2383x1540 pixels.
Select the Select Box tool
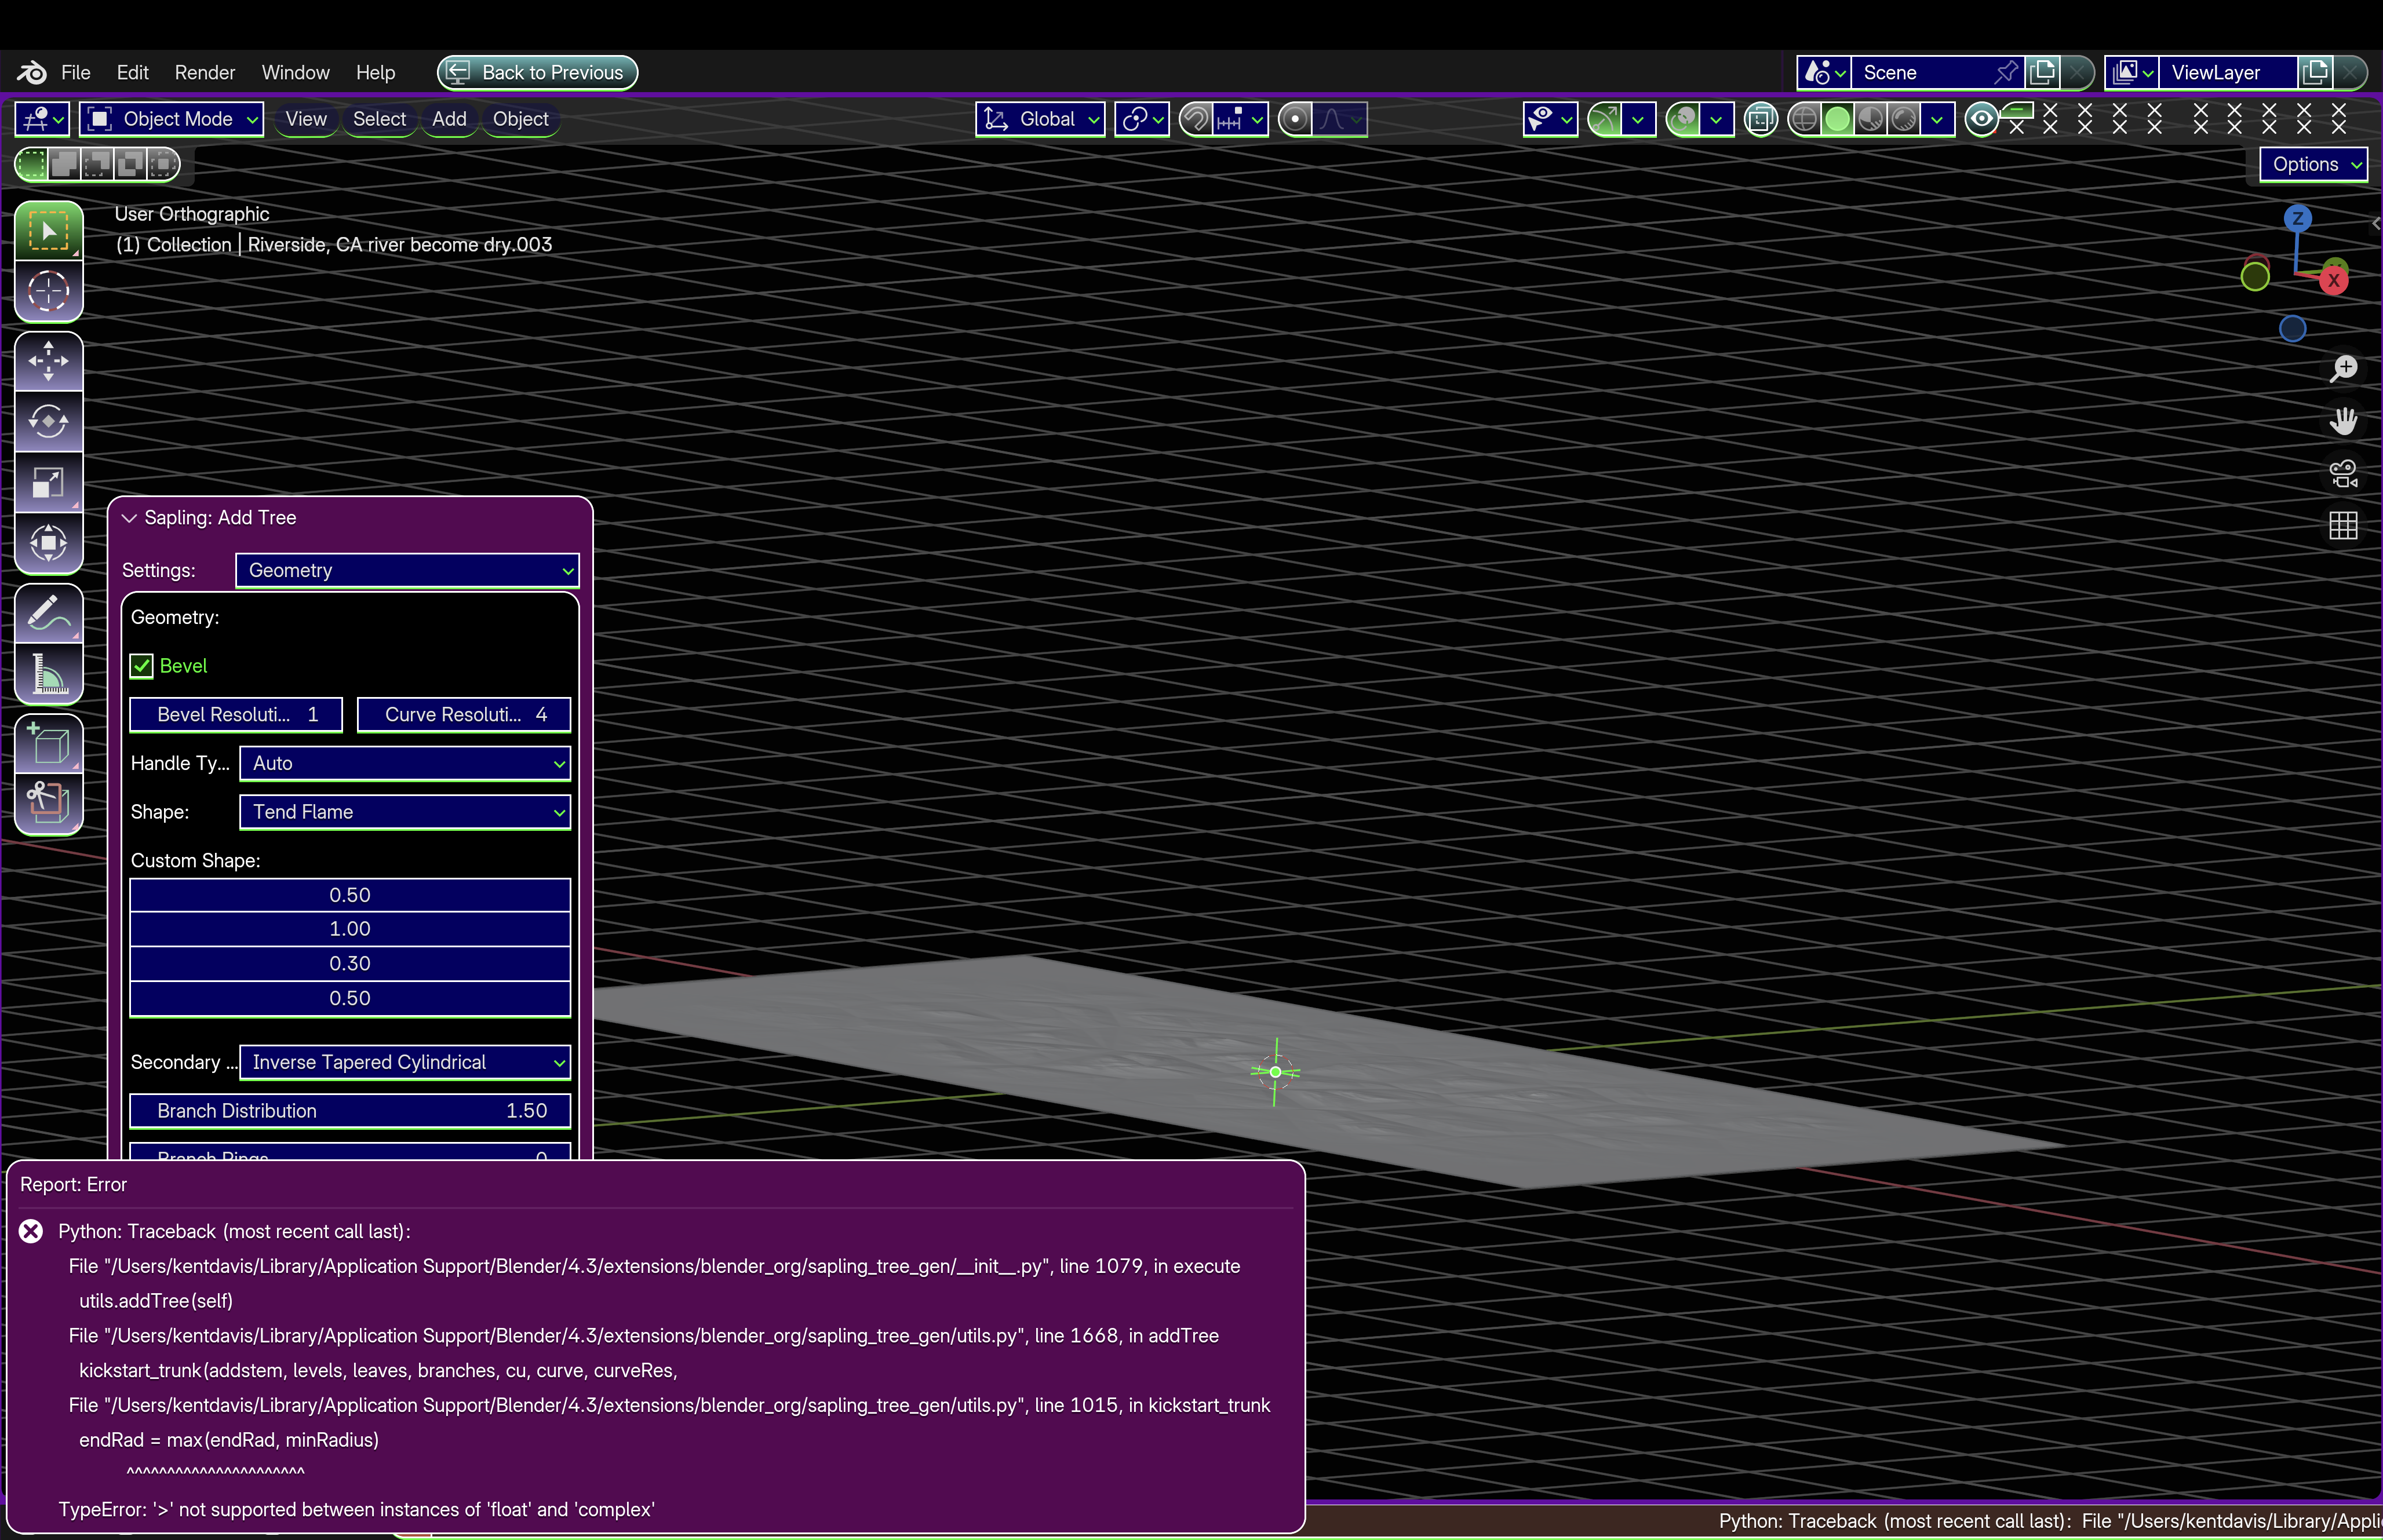48,231
